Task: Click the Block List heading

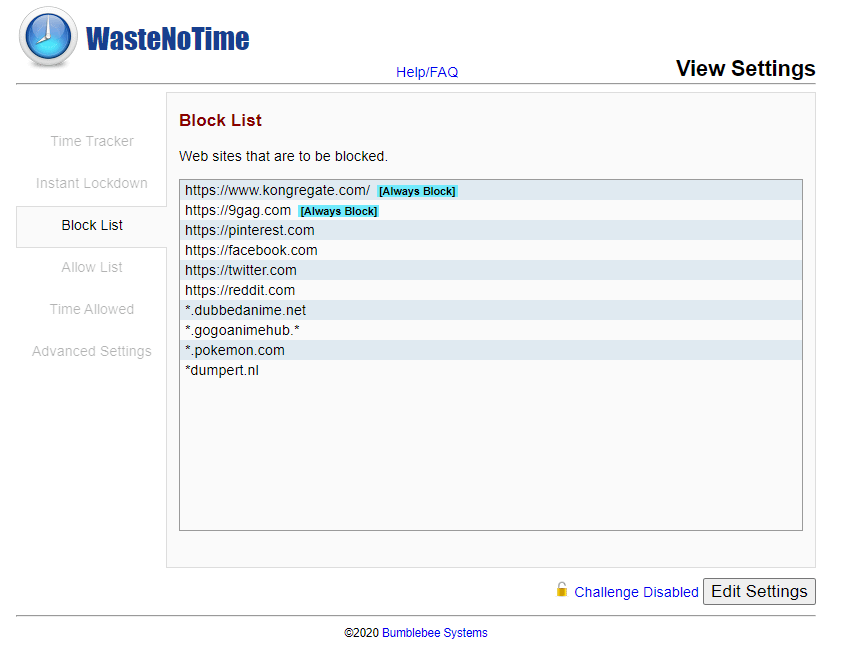Action: [220, 120]
